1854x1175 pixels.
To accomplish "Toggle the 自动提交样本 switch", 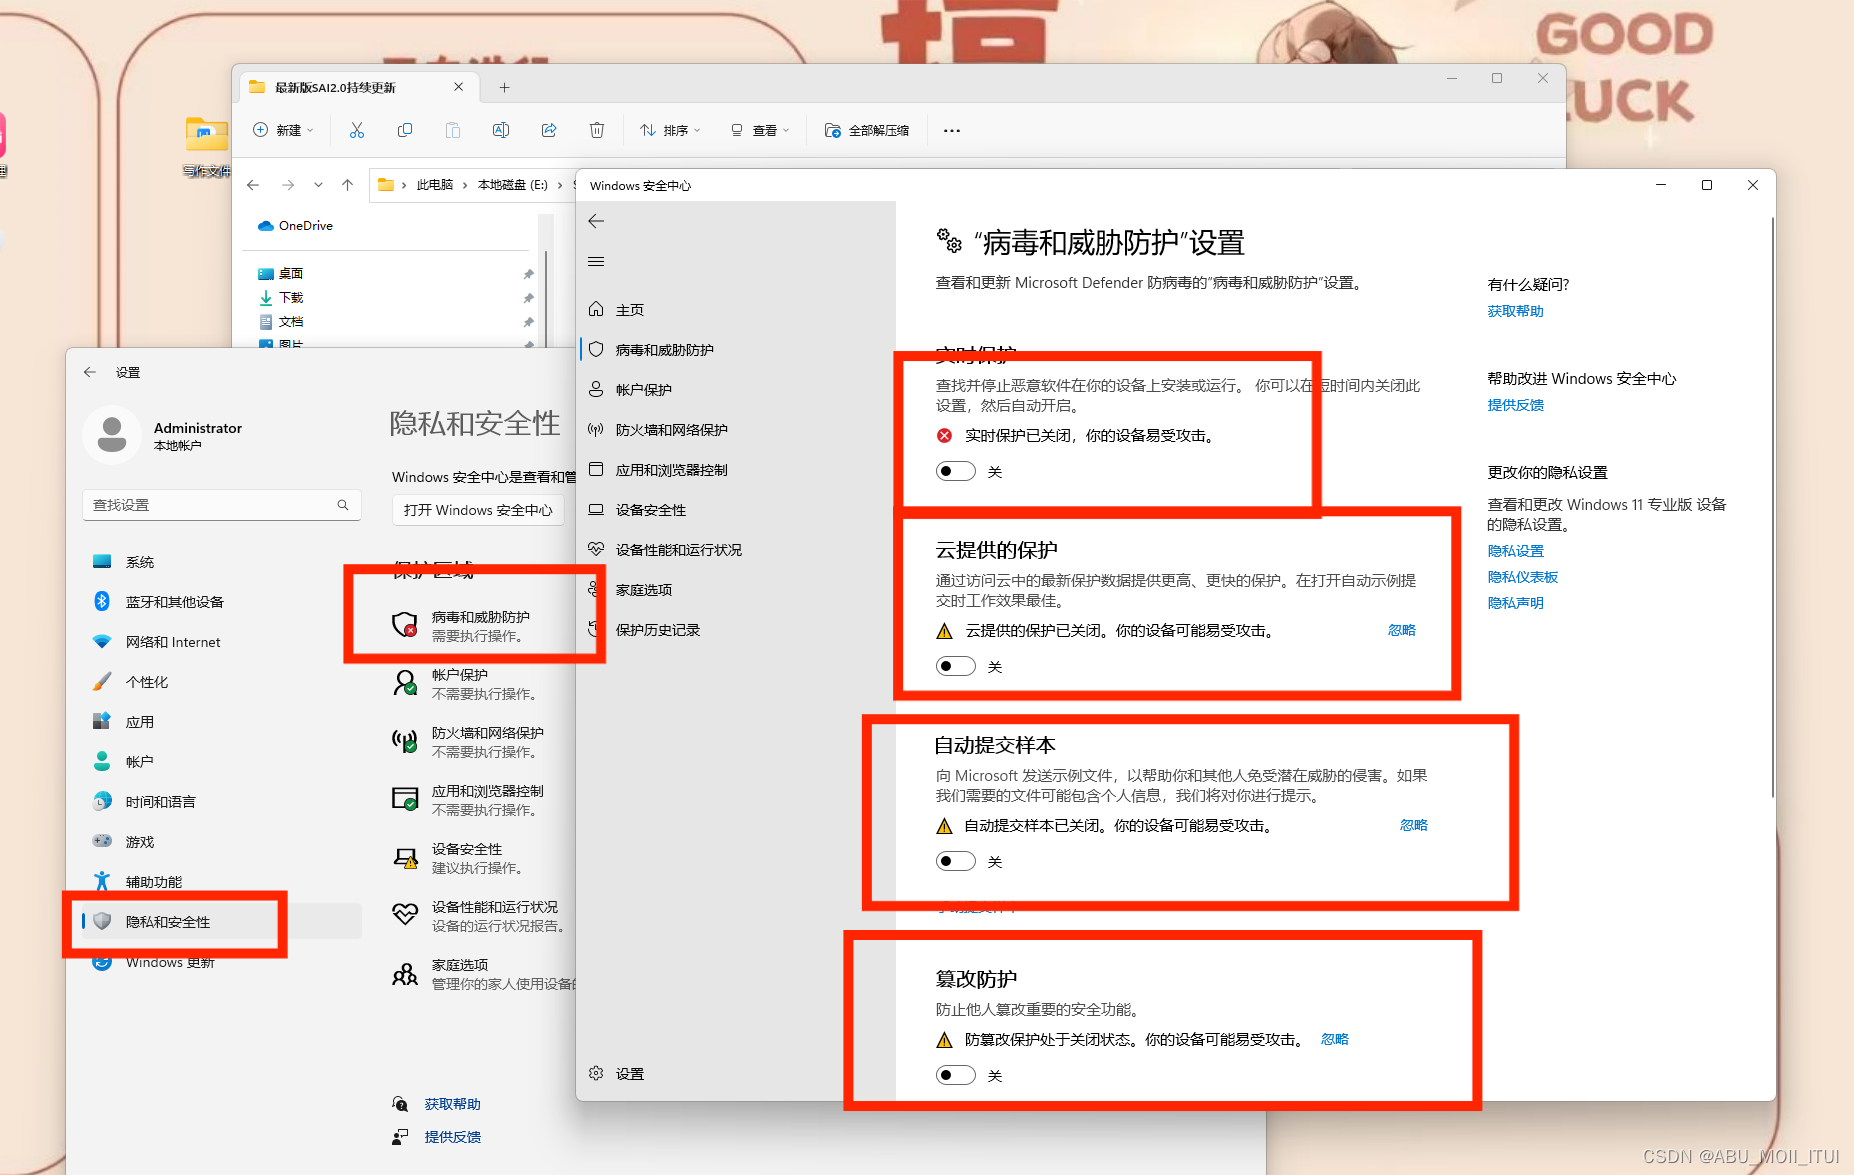I will [956, 861].
